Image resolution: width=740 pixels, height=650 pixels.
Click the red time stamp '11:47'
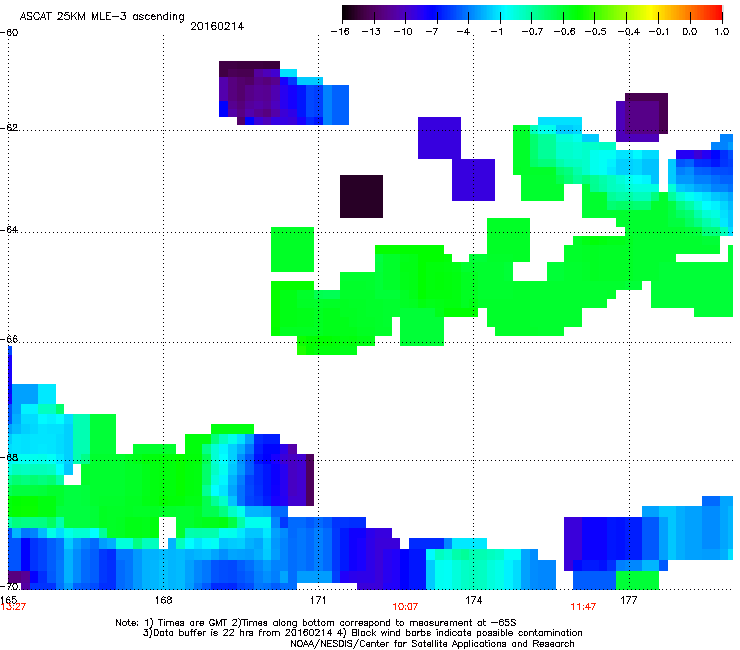[583, 607]
